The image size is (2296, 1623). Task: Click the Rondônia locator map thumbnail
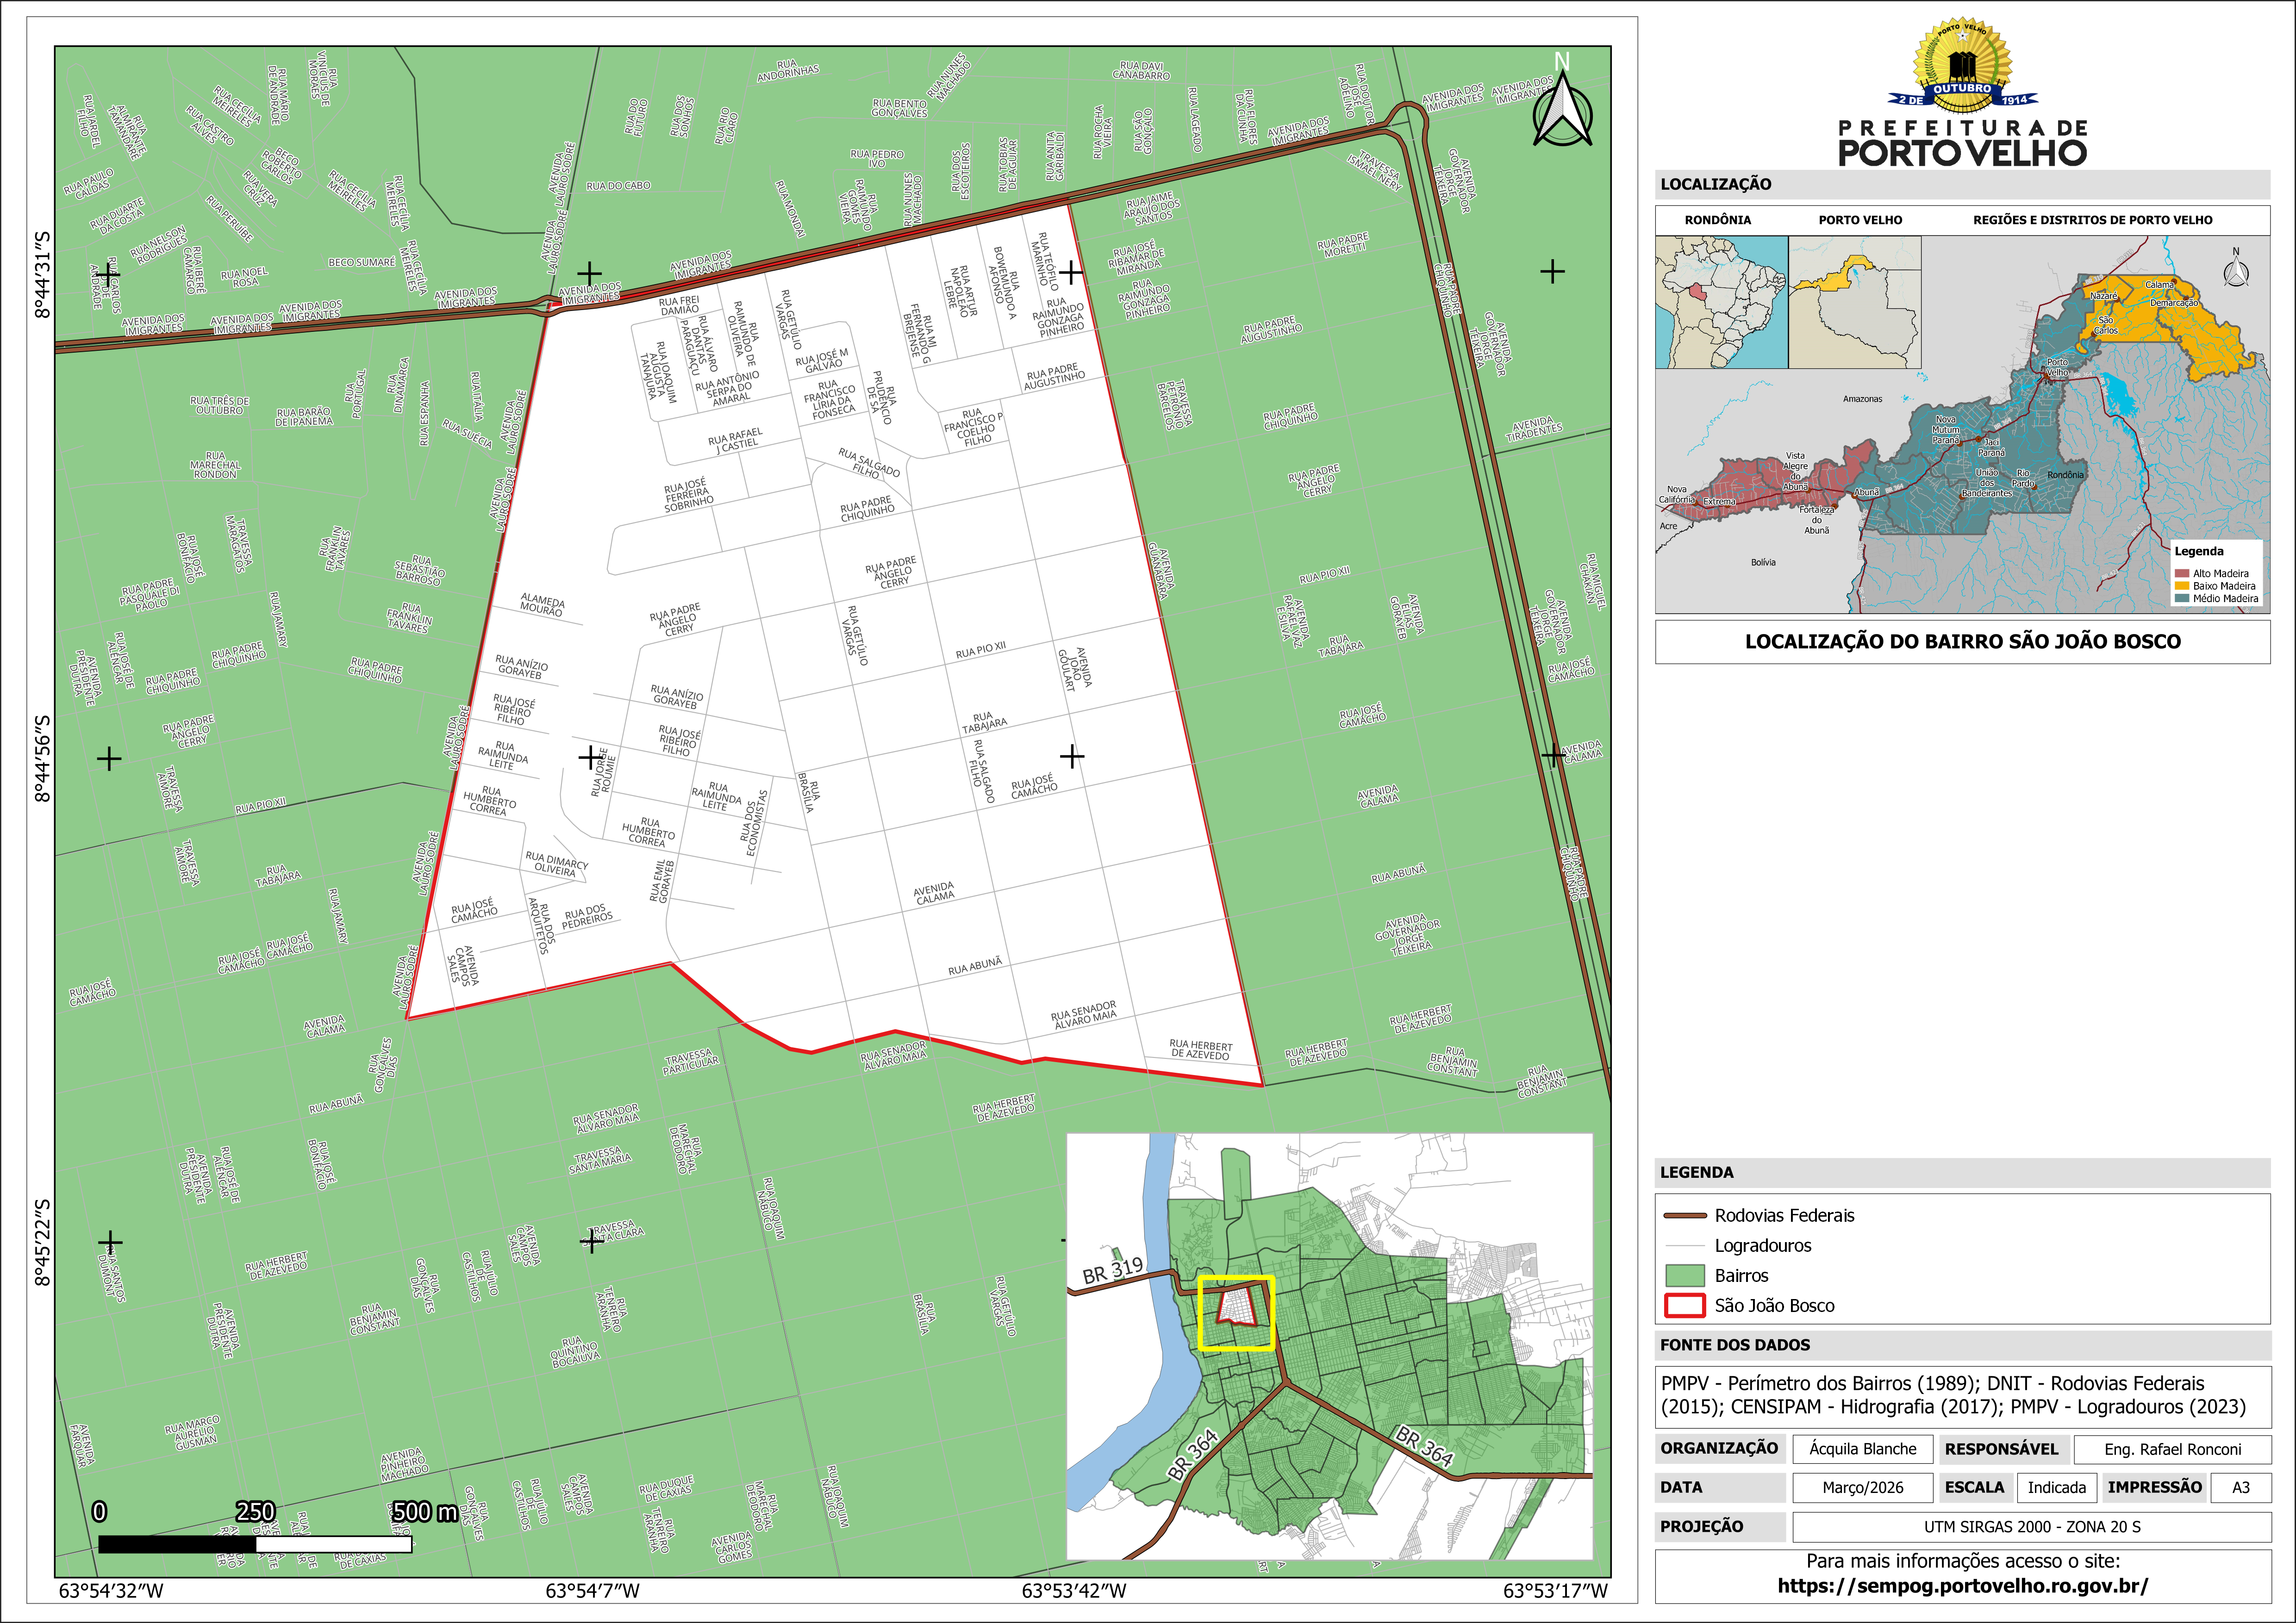(x=1721, y=302)
